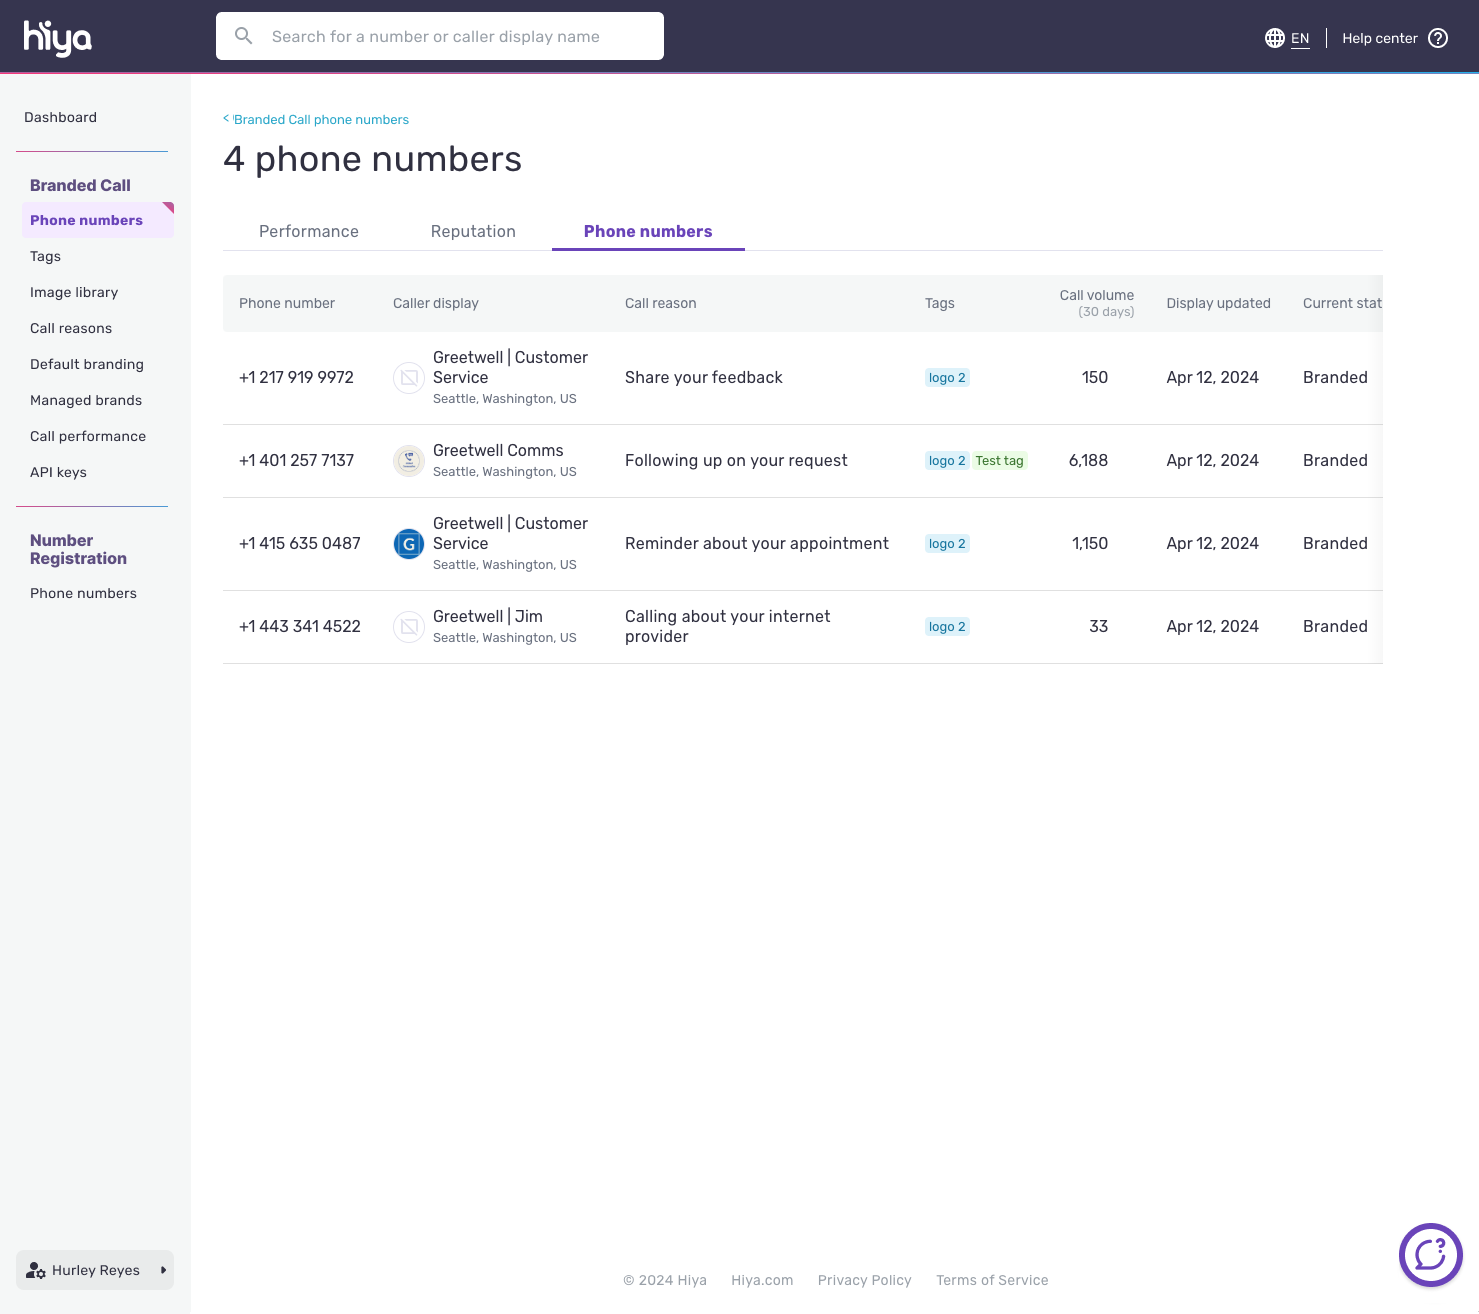The height and width of the screenshot is (1314, 1479).
Task: Click the Help center link
Action: (x=1380, y=38)
